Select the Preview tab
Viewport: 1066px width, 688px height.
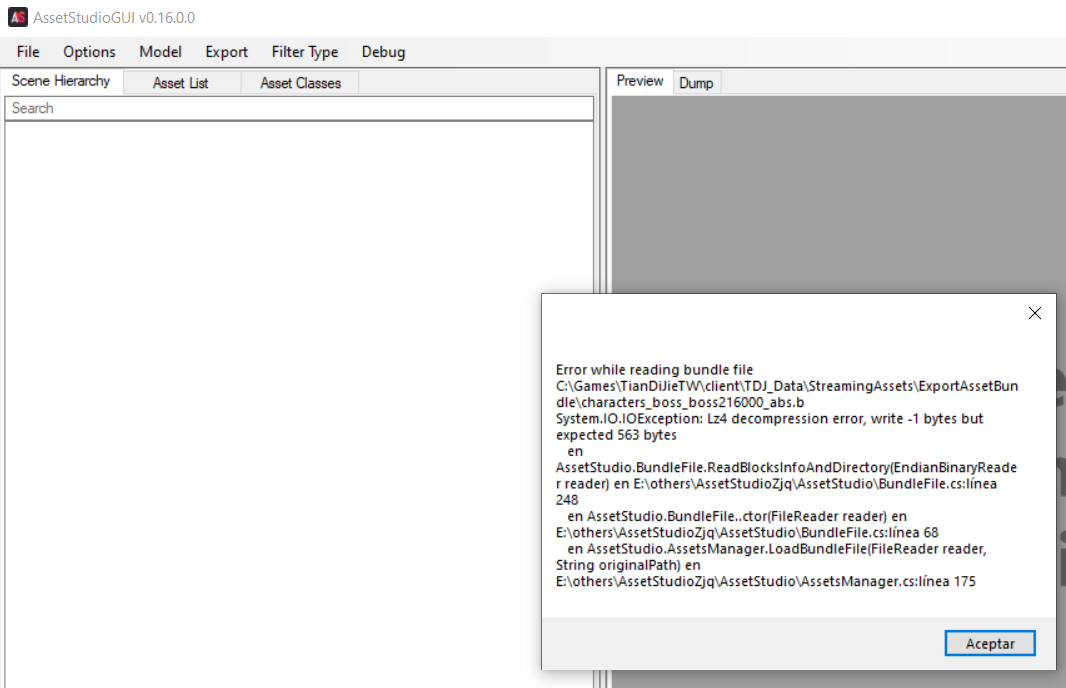[639, 80]
